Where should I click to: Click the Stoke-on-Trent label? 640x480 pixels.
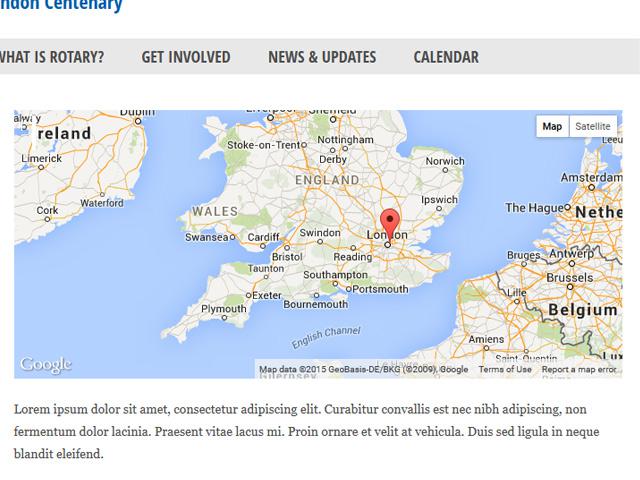pos(264,145)
